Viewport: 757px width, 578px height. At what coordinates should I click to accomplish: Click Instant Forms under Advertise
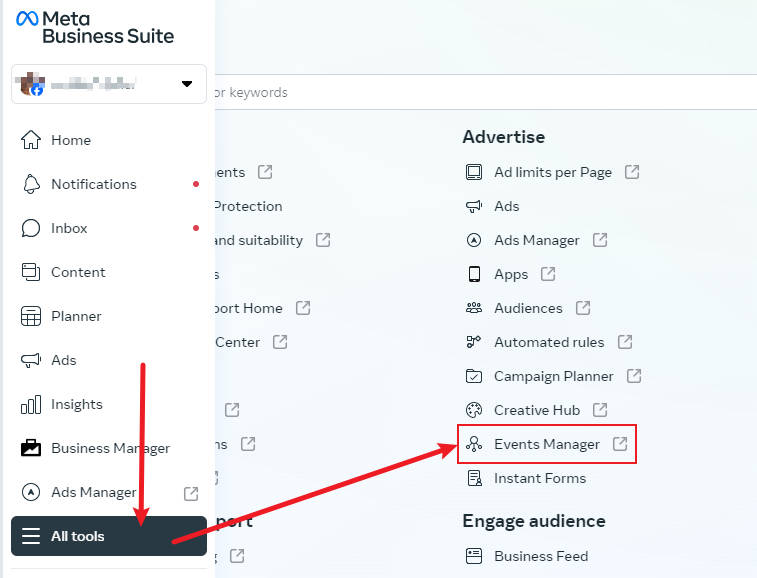tap(539, 478)
